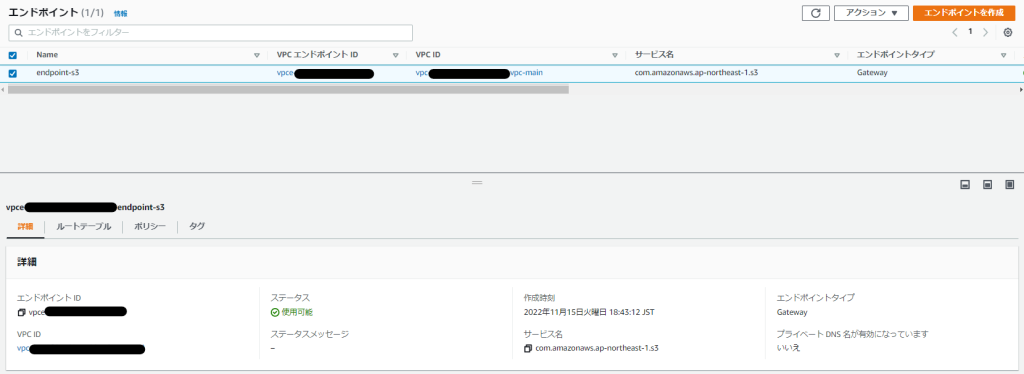The image size is (1024, 374).
Task: Click Gateway value in the details panel
Action: coord(792,312)
